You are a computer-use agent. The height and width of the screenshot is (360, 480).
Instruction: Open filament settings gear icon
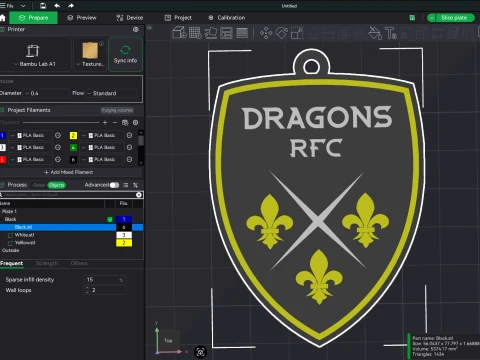click(135, 123)
